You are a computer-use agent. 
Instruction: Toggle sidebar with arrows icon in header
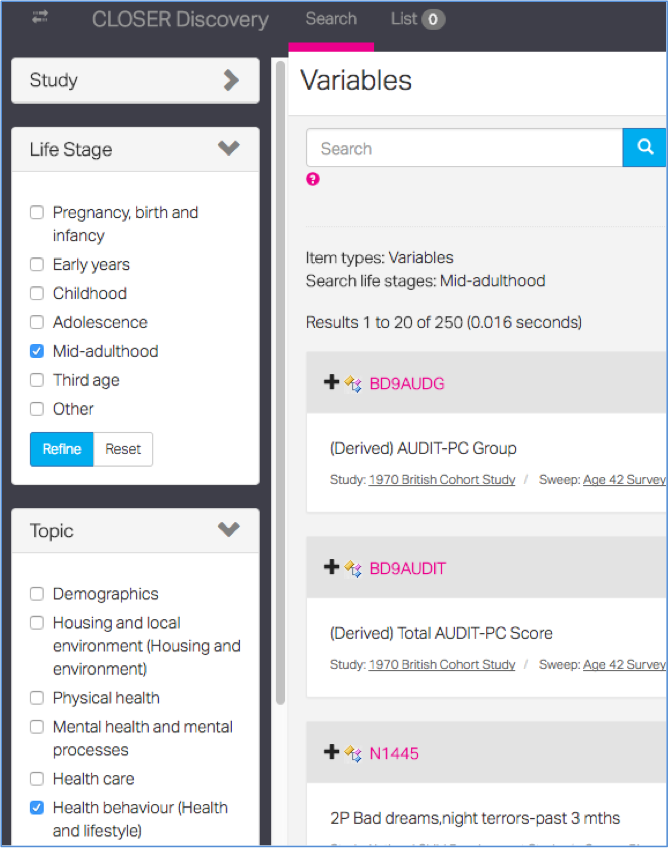pos(40,17)
